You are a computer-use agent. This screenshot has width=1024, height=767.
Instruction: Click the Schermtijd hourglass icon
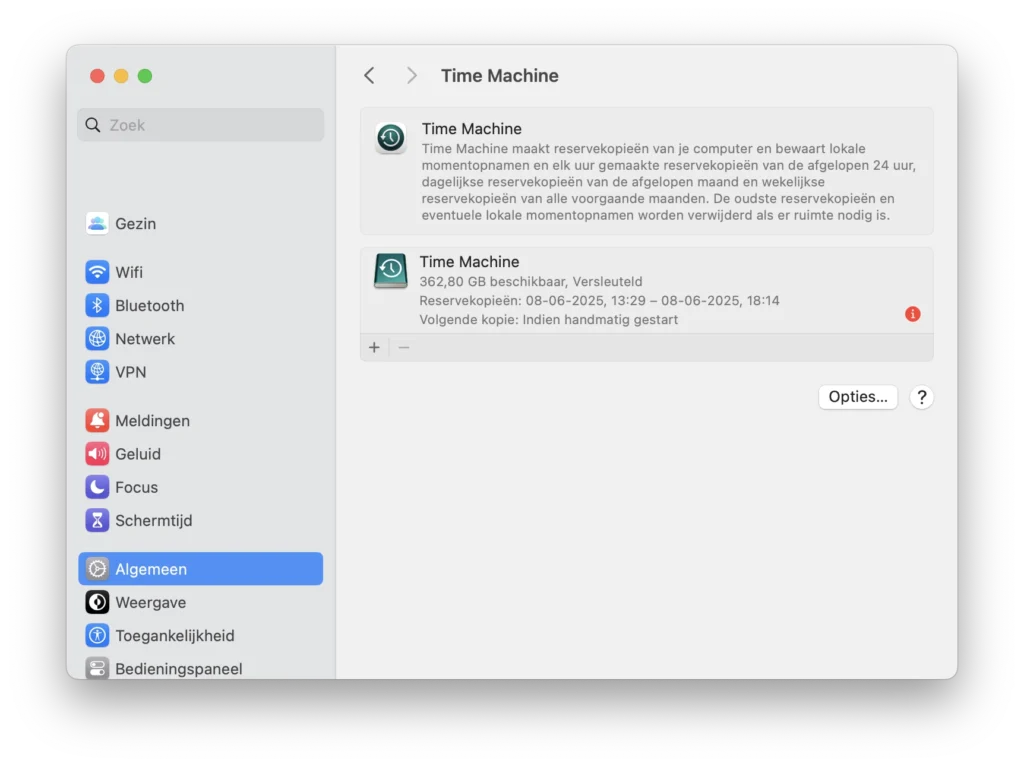(97, 520)
